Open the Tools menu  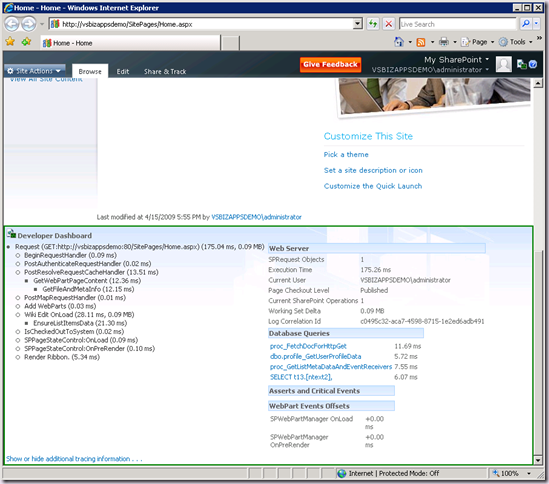[516, 42]
